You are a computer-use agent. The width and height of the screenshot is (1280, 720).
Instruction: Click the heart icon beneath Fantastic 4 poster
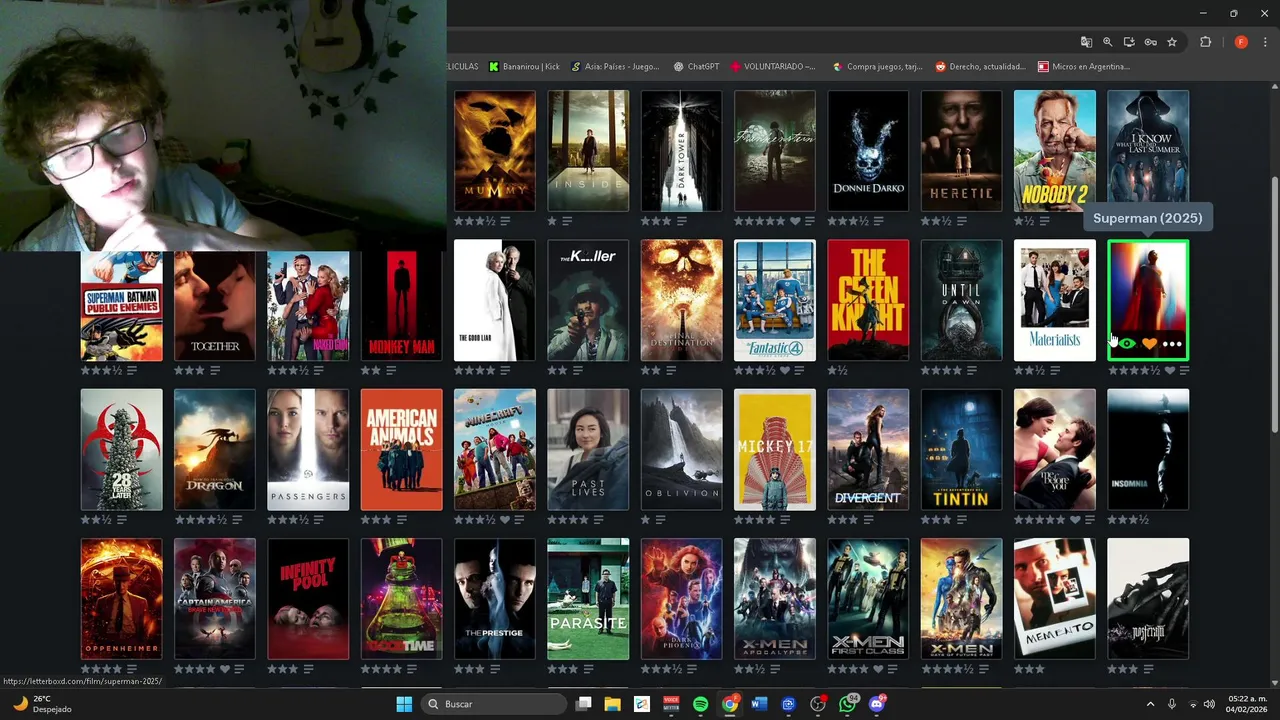tap(783, 370)
